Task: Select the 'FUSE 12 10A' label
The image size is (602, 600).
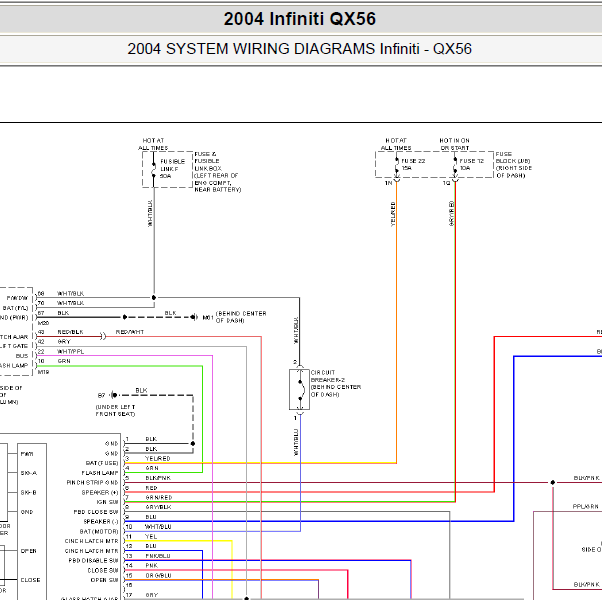Action: 471,164
